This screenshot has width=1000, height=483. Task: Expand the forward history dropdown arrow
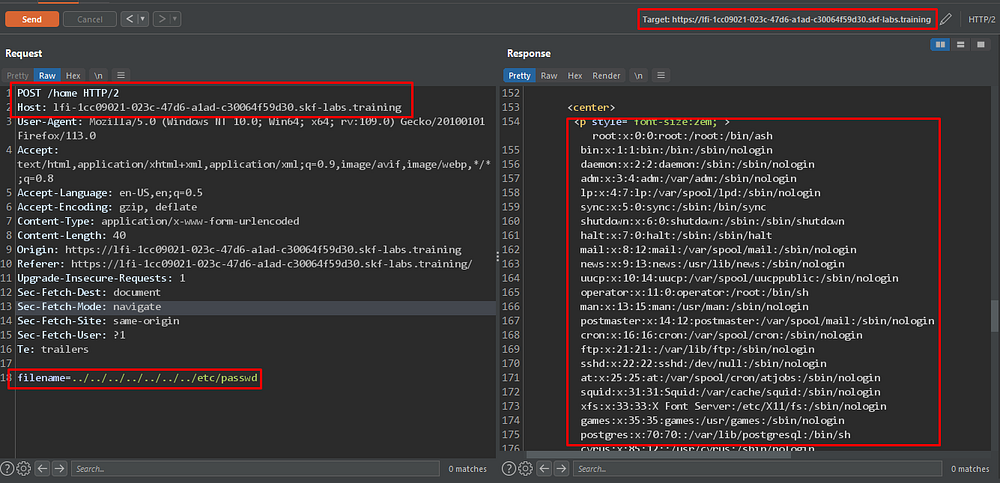175,19
